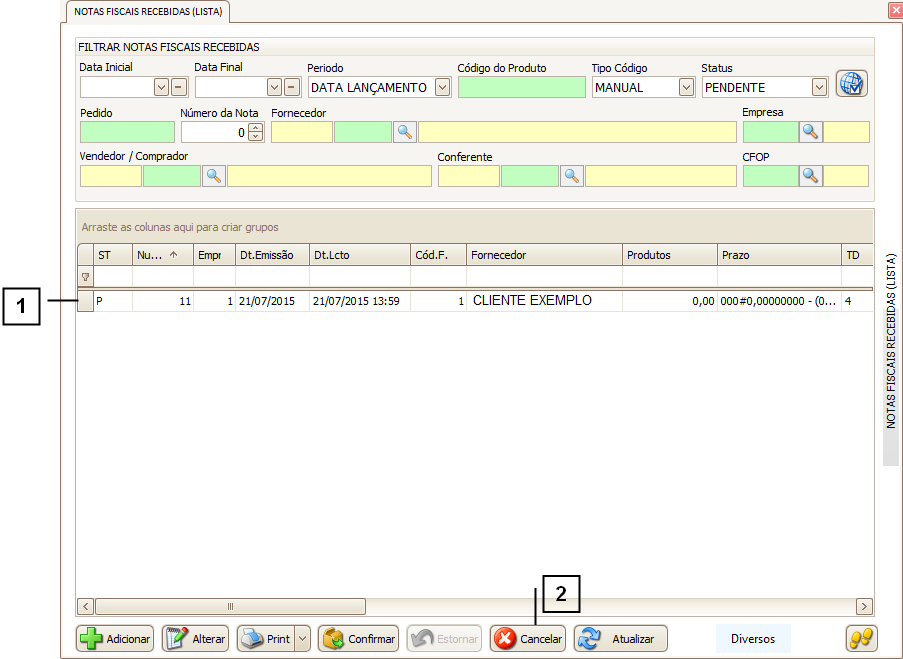Select the Notas Fiscais Recebidas (Lista) tab

150,11
